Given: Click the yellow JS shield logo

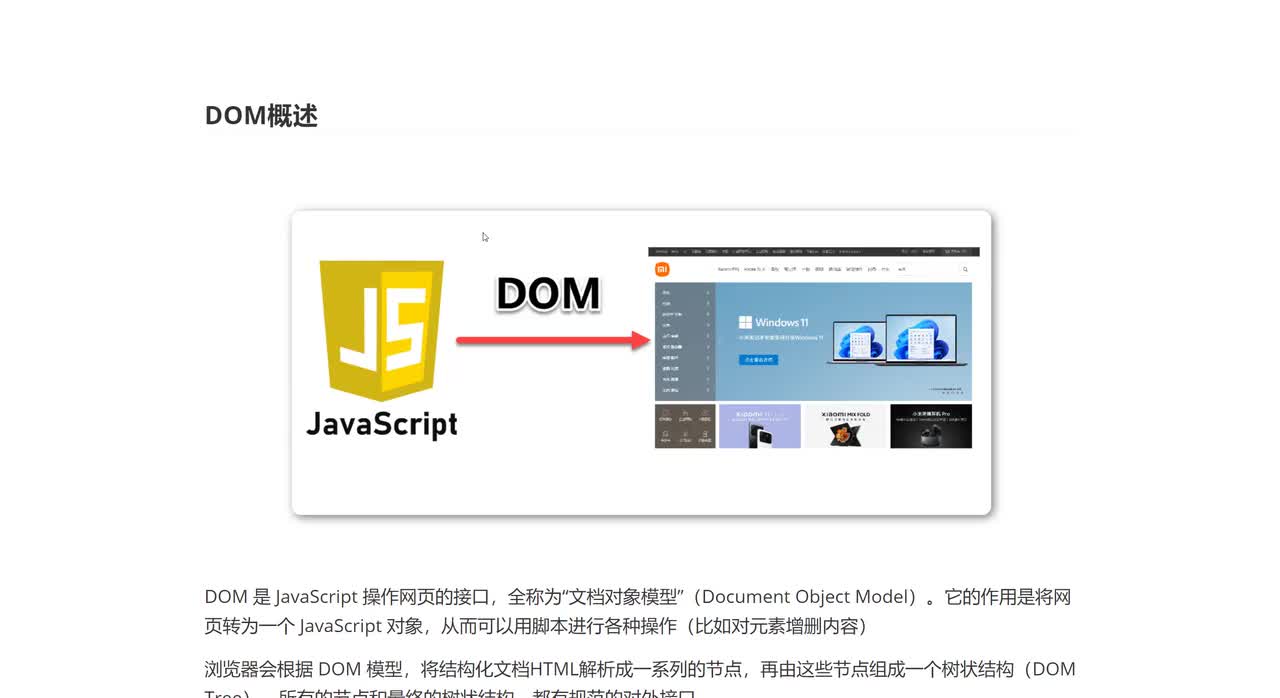Looking at the screenshot, I should [382, 330].
